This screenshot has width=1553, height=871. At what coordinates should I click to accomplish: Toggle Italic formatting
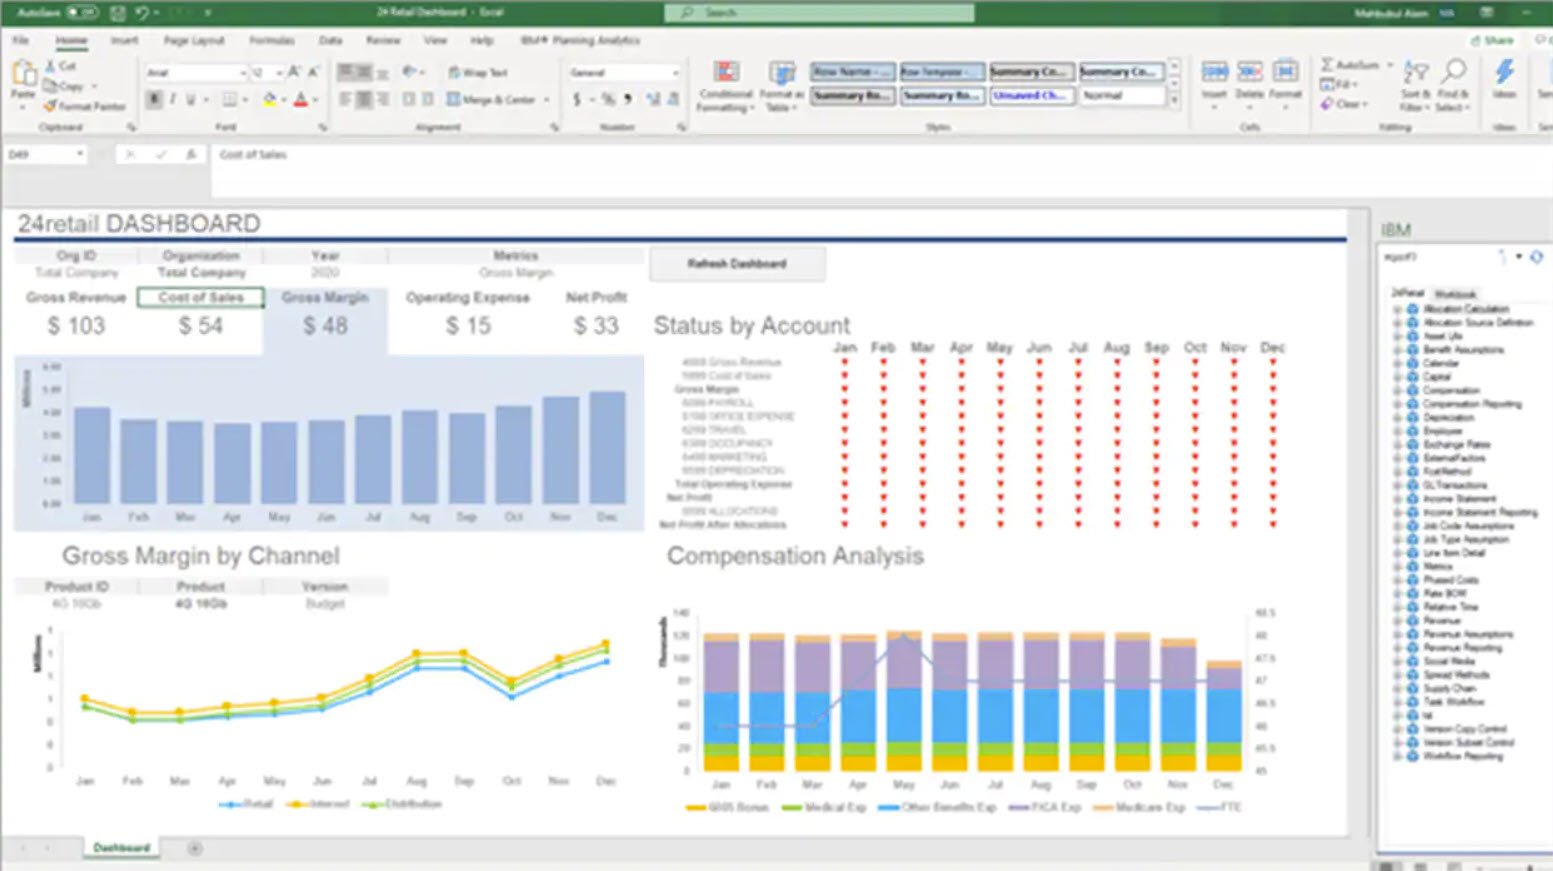click(x=173, y=100)
